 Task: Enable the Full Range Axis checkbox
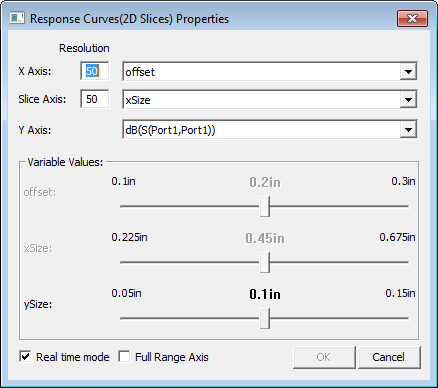124,356
